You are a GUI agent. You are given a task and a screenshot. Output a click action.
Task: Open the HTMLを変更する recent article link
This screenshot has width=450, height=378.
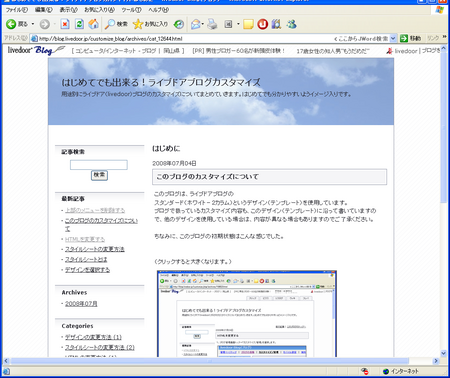pos(85,239)
